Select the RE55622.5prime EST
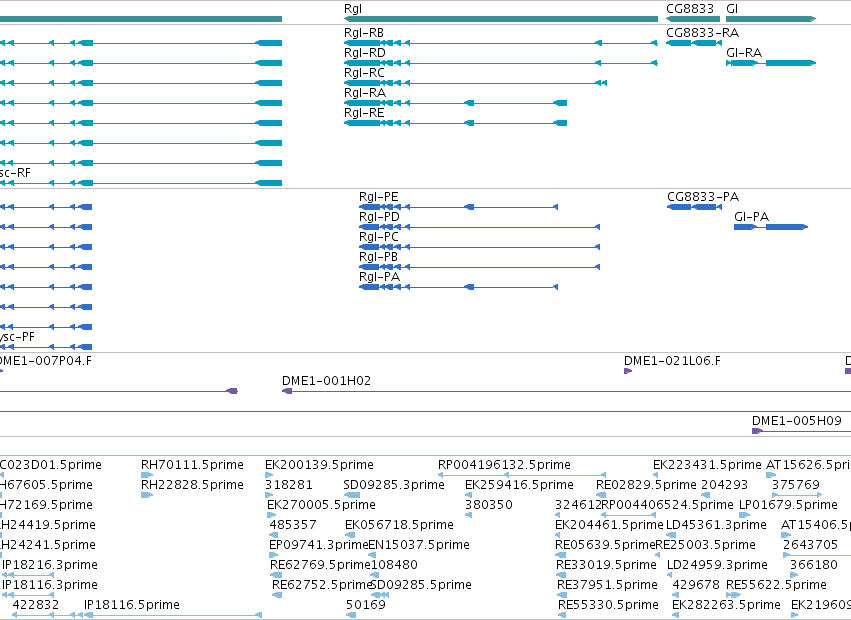The width and height of the screenshot is (851, 620). pos(734,596)
